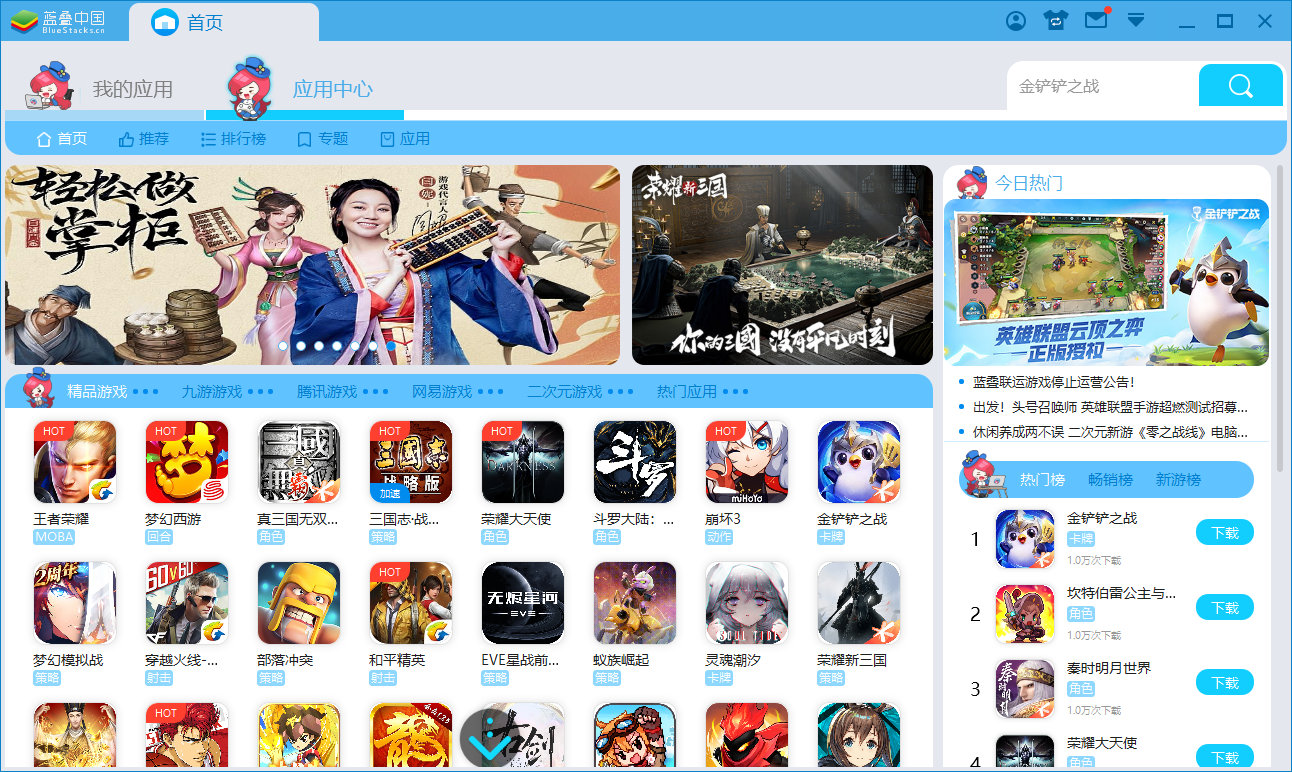Open 梦幻西游 game icon
Screen dimensions: 1292x772
pos(187,462)
